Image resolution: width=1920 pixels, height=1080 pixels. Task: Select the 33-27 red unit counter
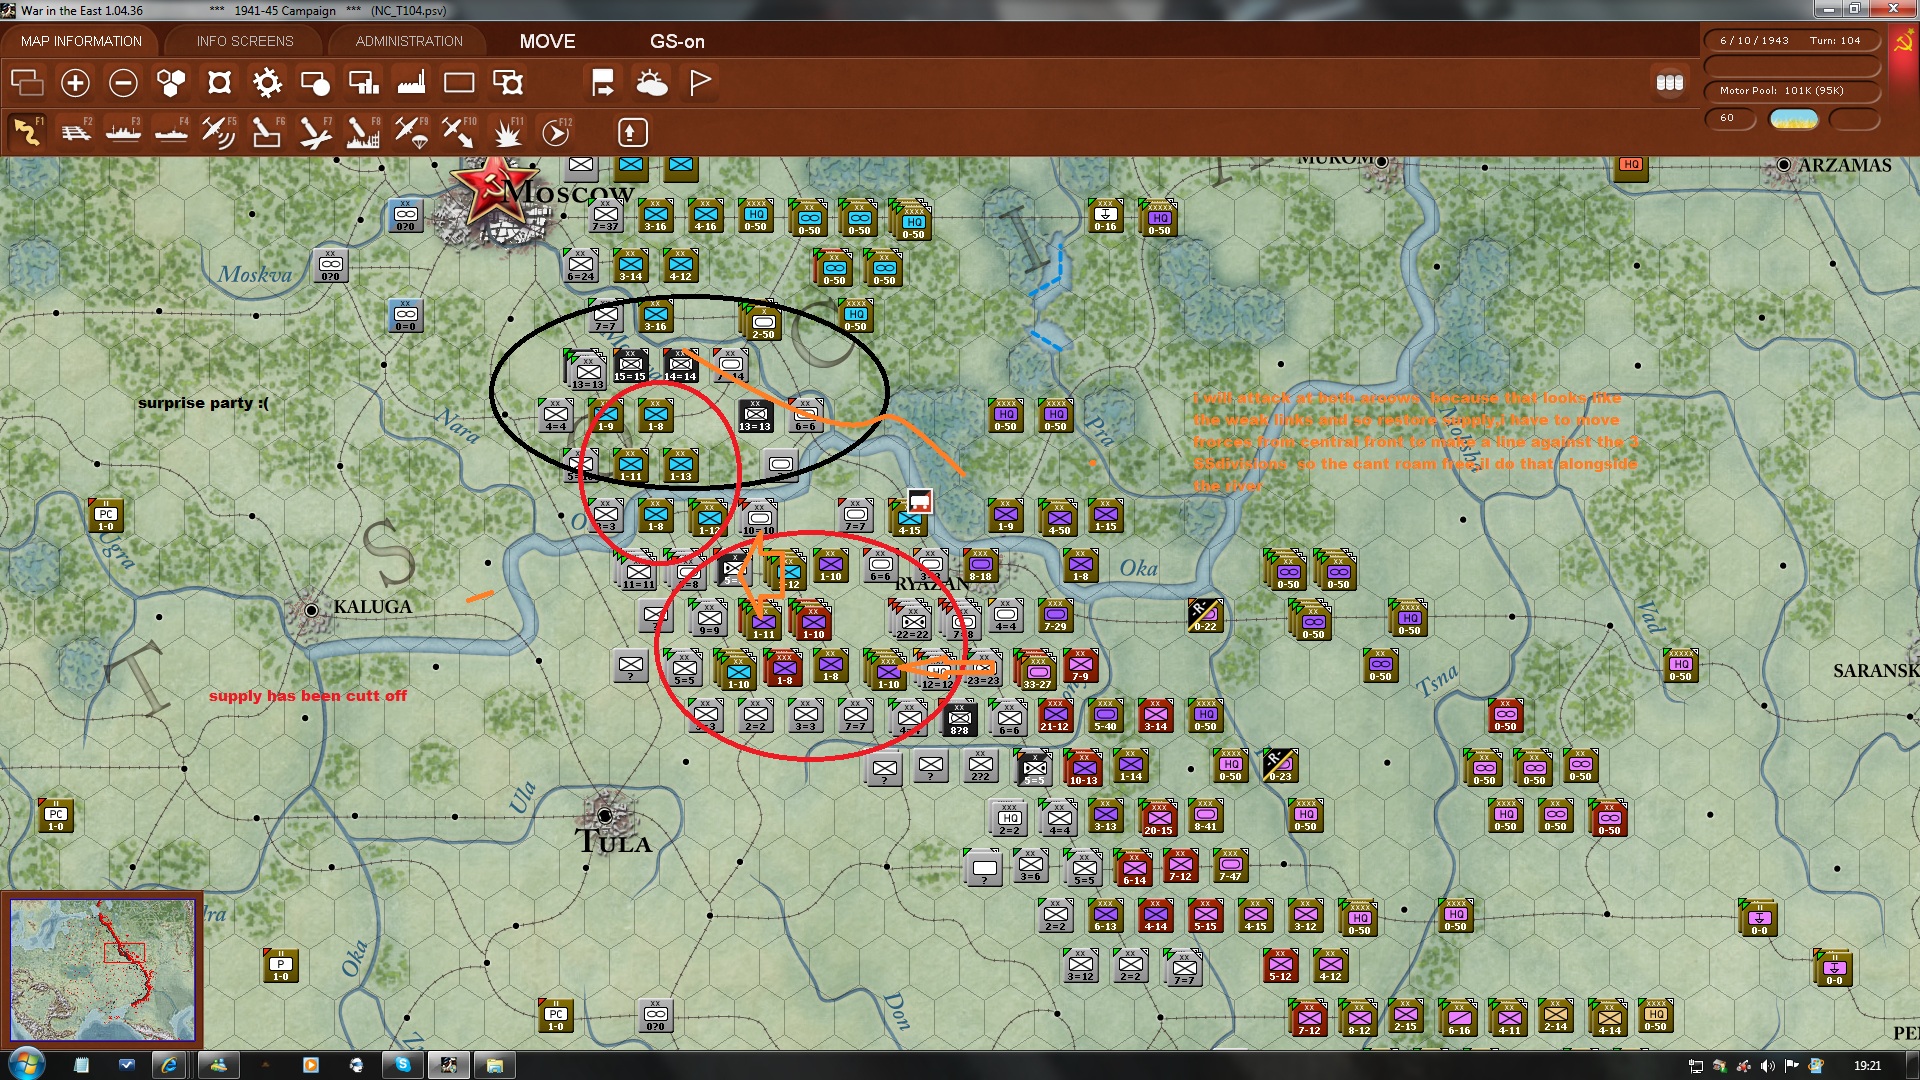(1037, 672)
